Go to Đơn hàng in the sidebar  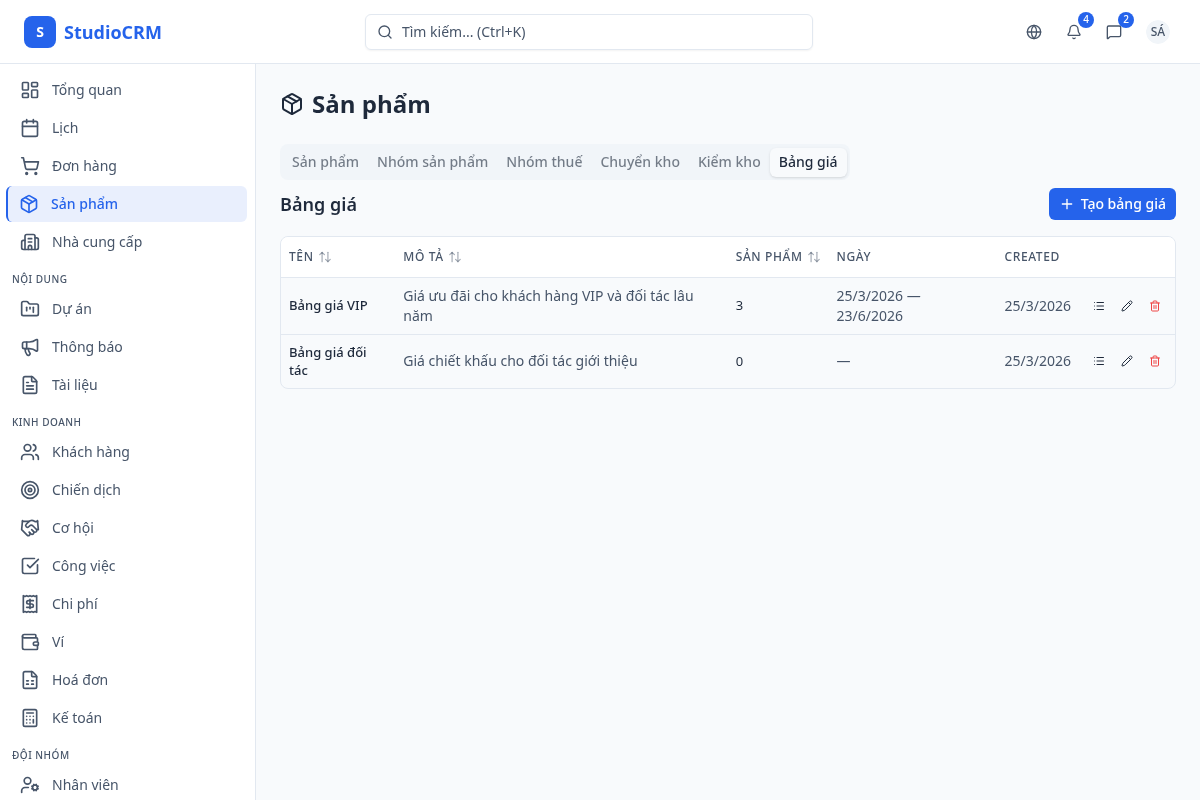[84, 166]
